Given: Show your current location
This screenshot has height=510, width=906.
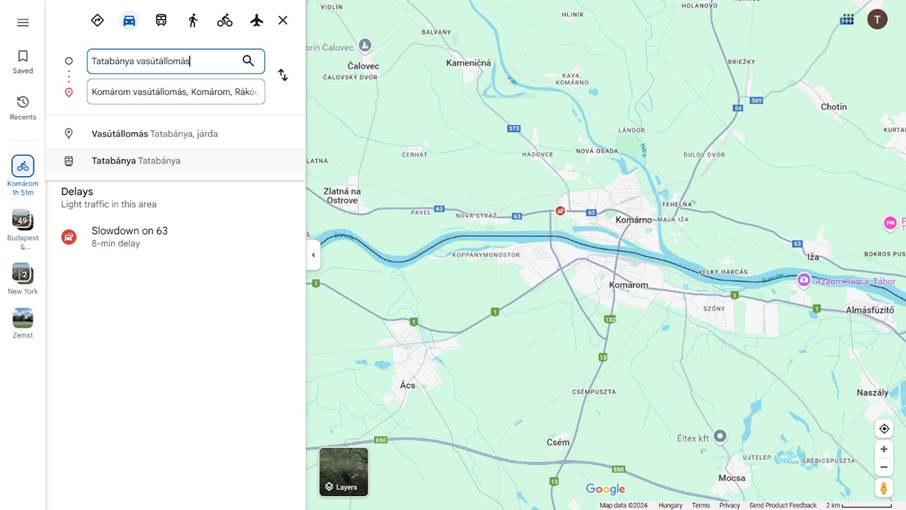Looking at the screenshot, I should (884, 429).
